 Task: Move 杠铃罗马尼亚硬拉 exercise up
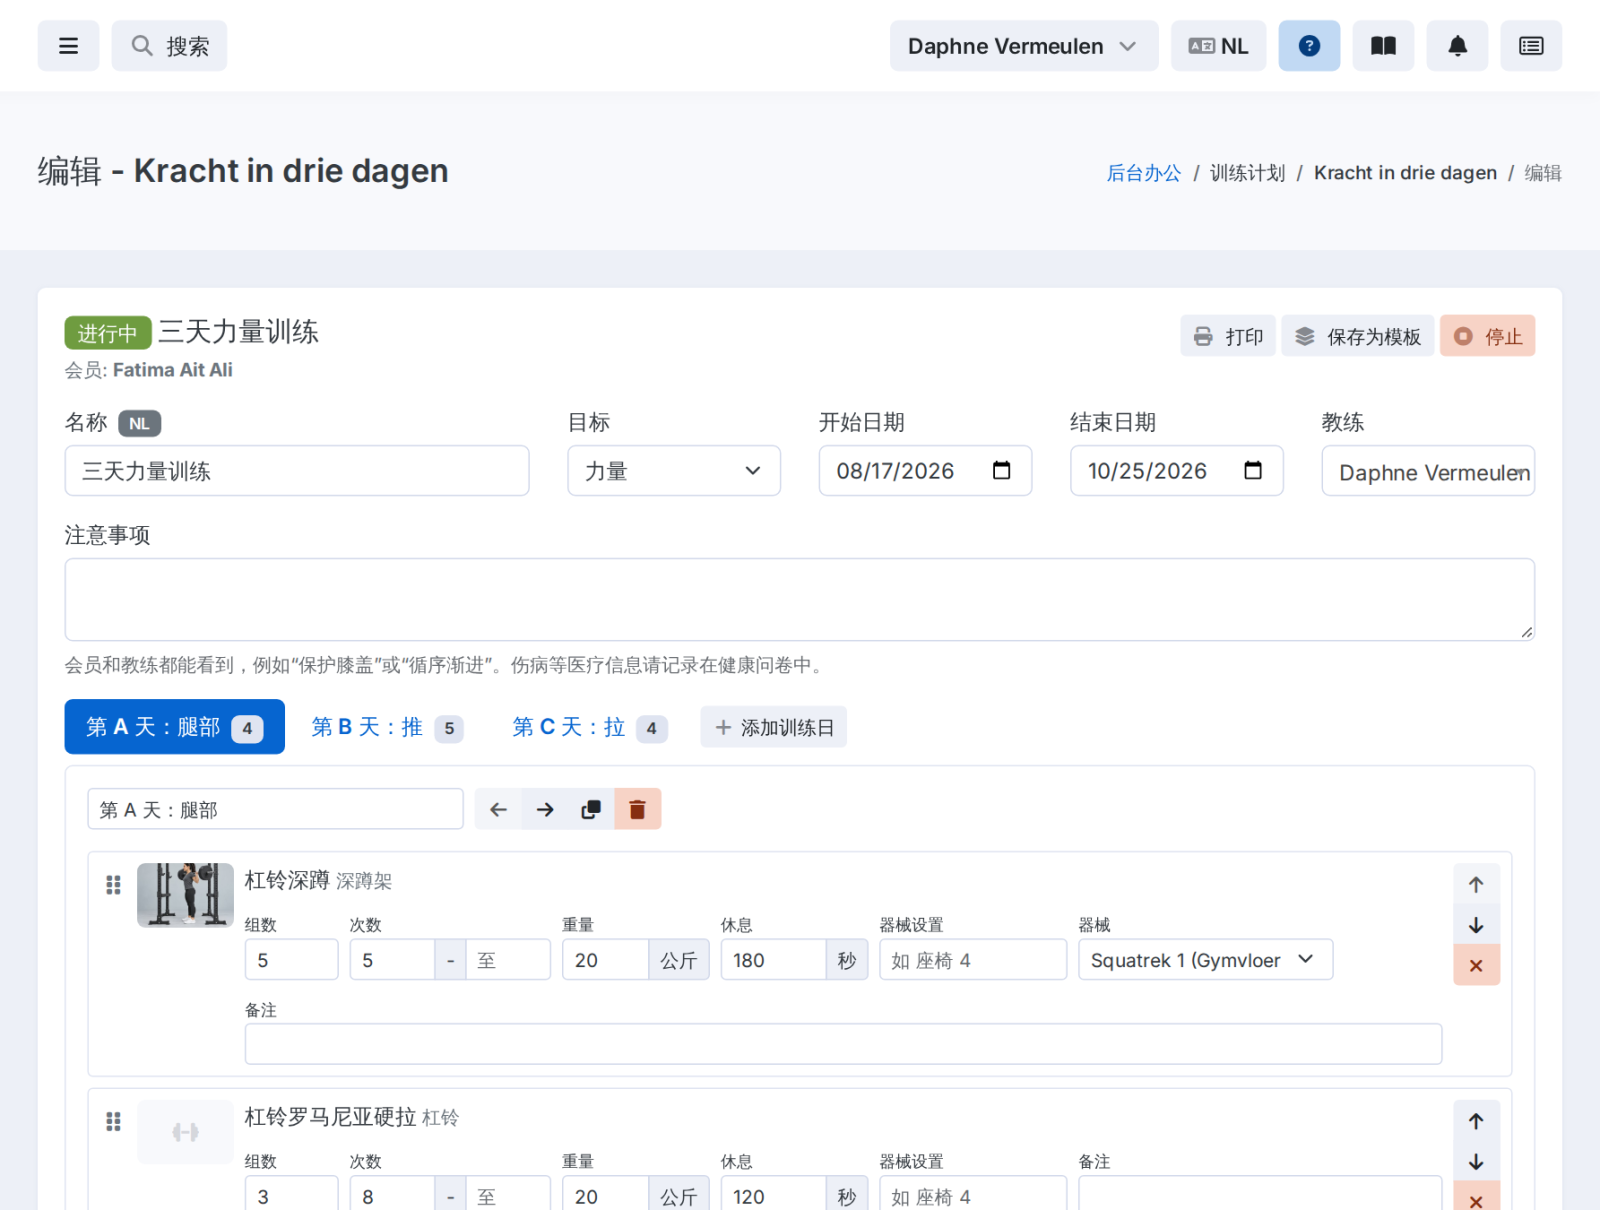1476,1121
